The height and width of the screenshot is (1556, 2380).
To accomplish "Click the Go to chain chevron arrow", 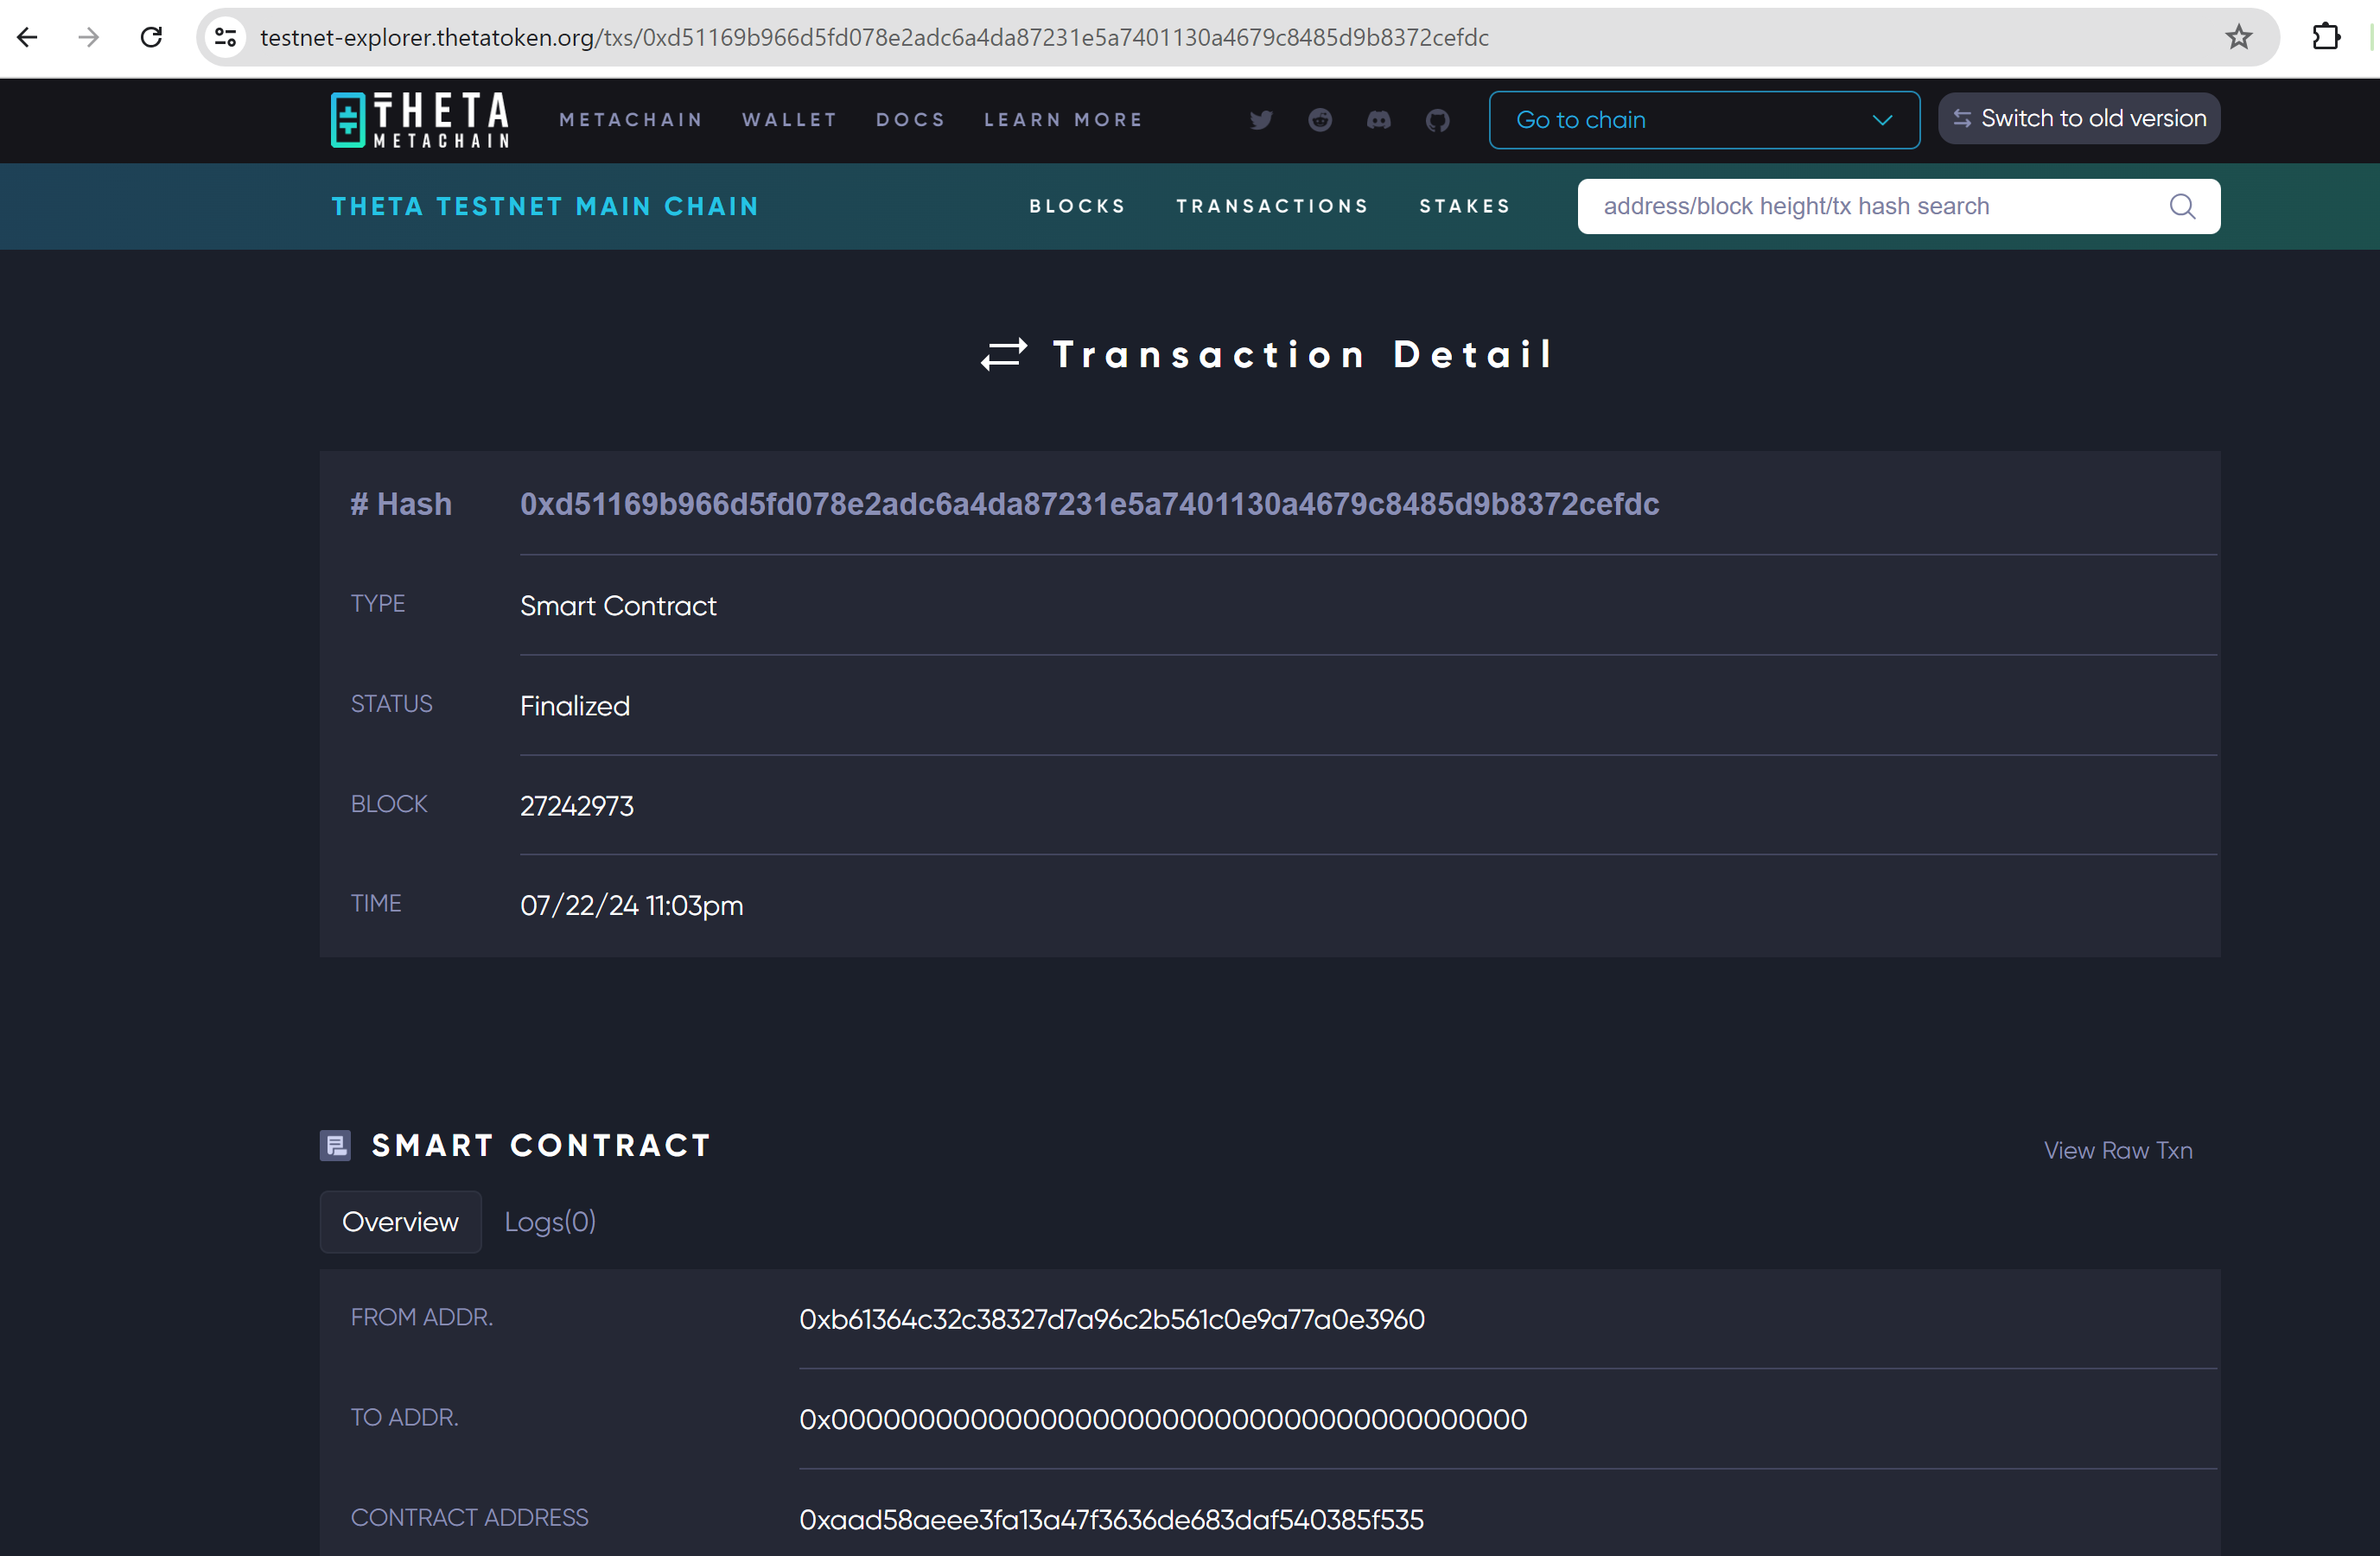I will coord(1882,120).
